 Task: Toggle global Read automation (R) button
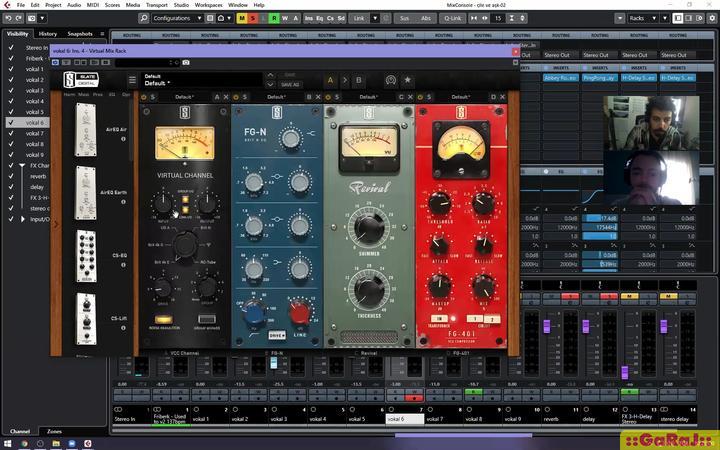[x=274, y=18]
